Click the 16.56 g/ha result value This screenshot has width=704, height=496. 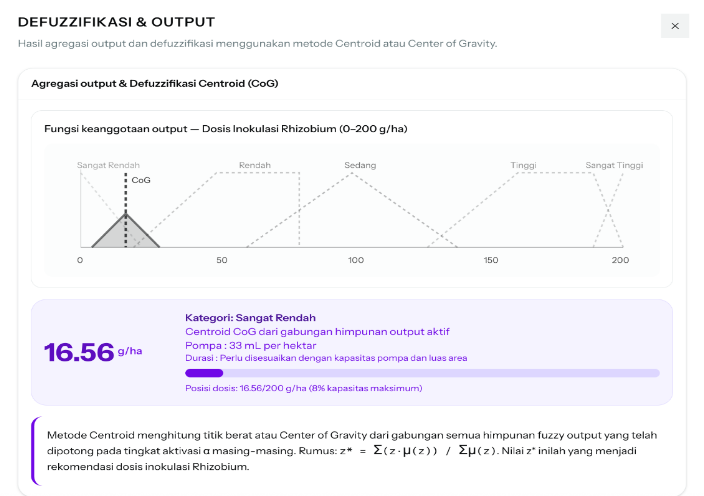pos(93,352)
